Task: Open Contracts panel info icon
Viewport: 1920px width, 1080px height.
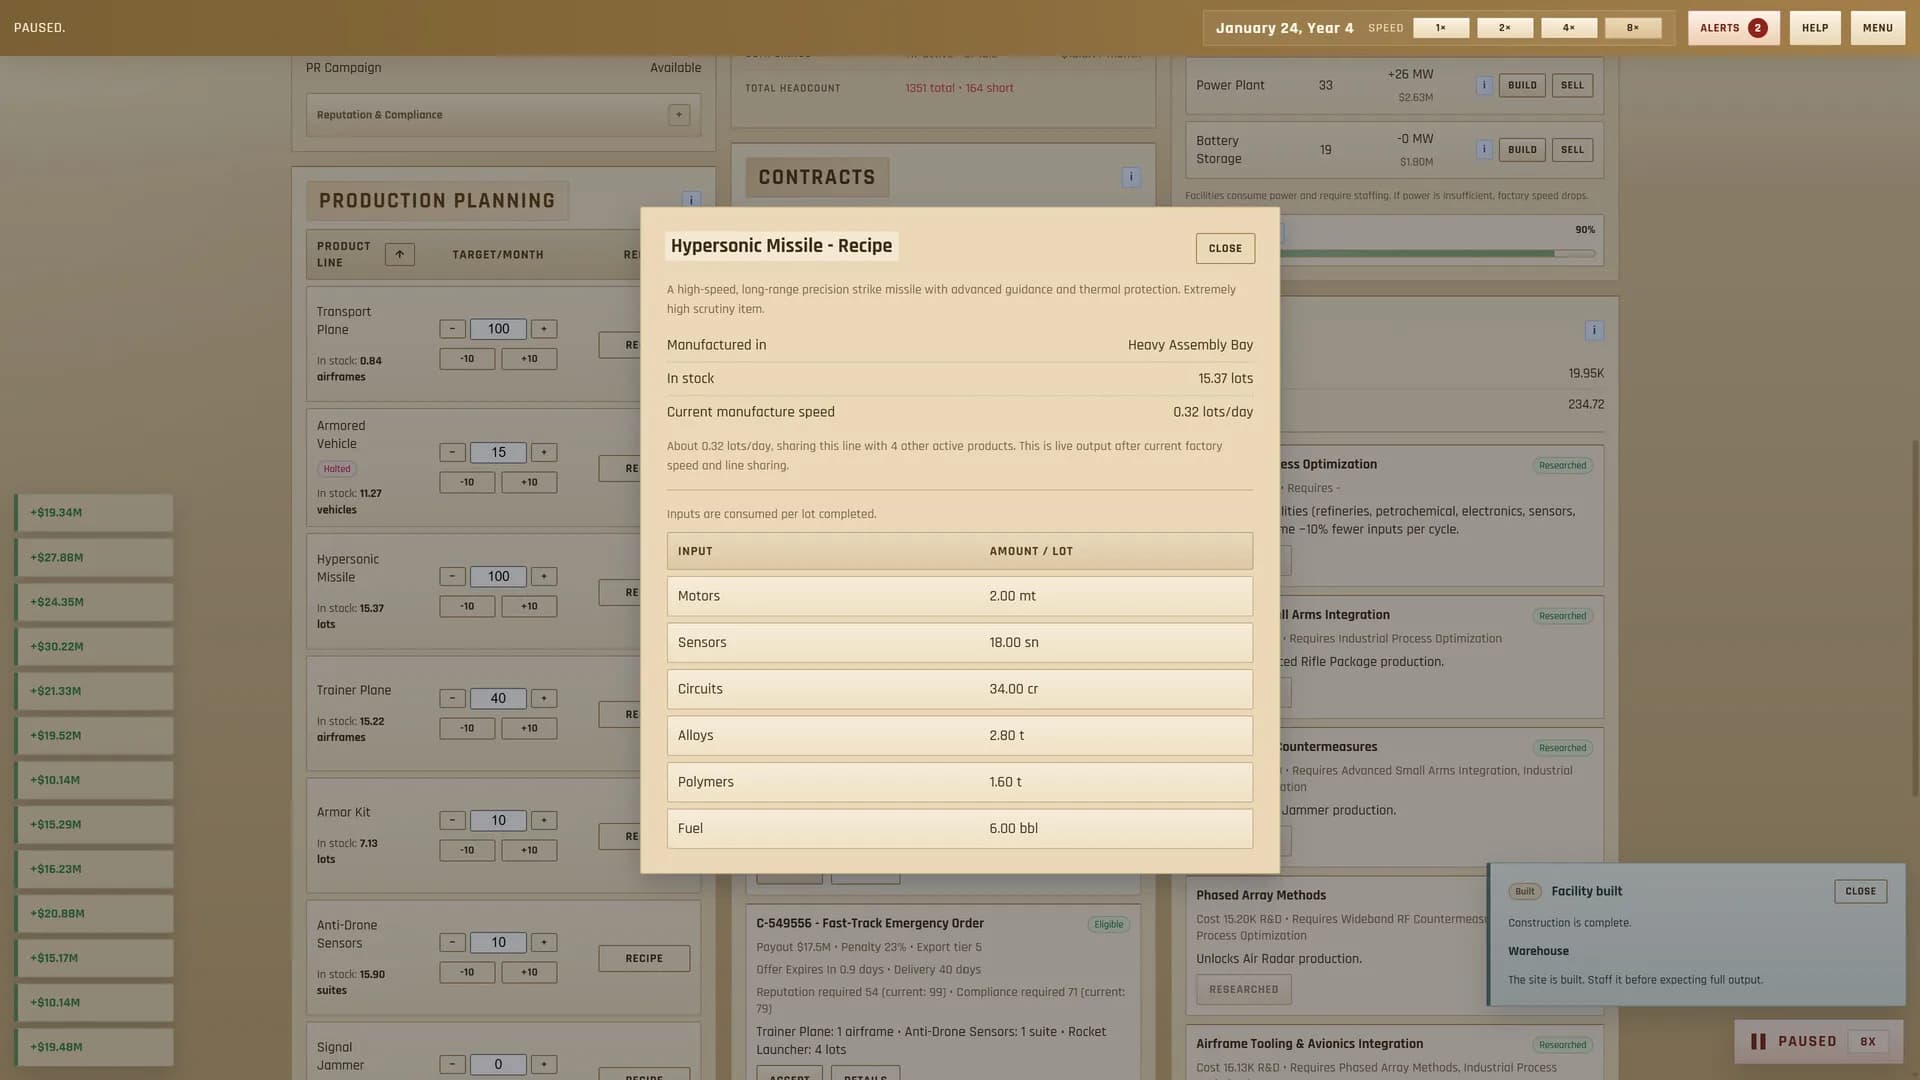Action: pos(1131,177)
